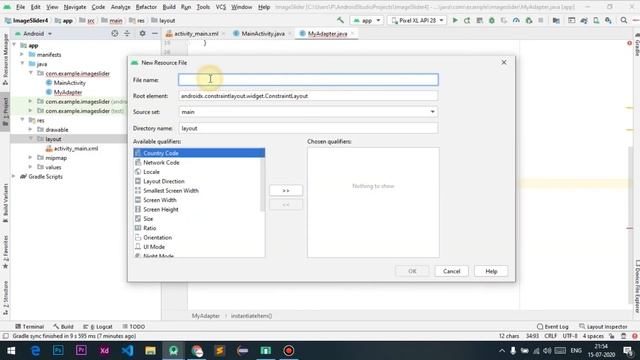The height and width of the screenshot is (360, 640).
Task: Open Premiere Pro from the taskbar
Action: 81,351
